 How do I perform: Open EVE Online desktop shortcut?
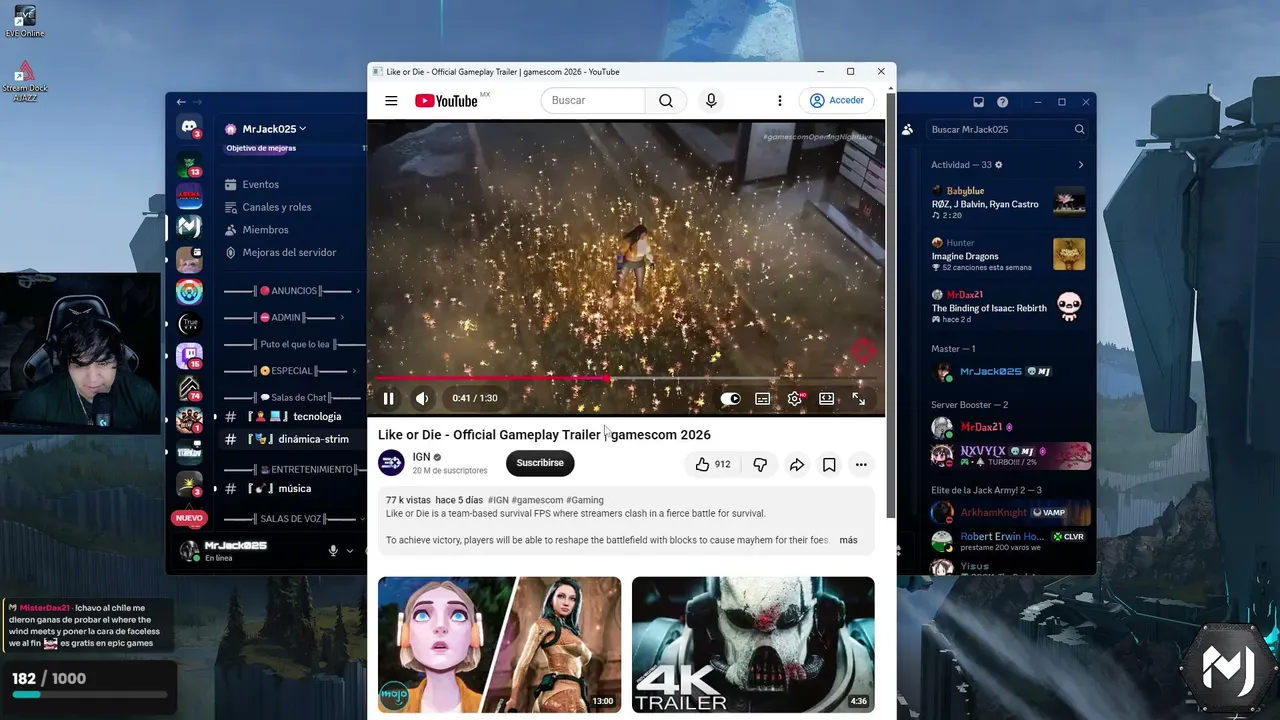point(25,21)
